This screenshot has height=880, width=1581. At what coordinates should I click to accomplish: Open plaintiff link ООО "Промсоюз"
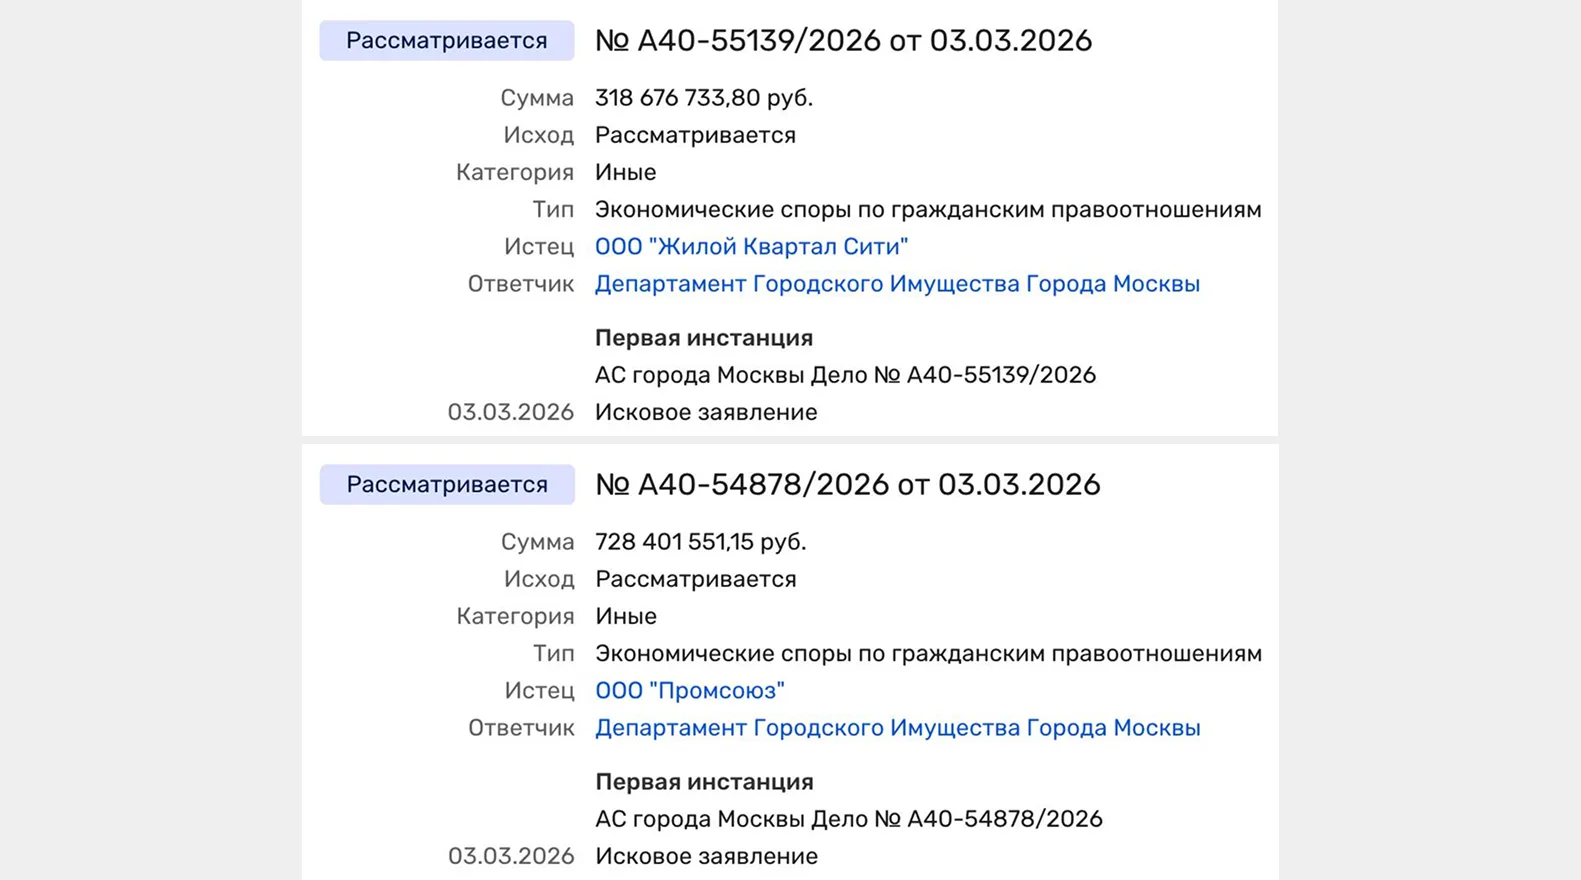(x=689, y=691)
